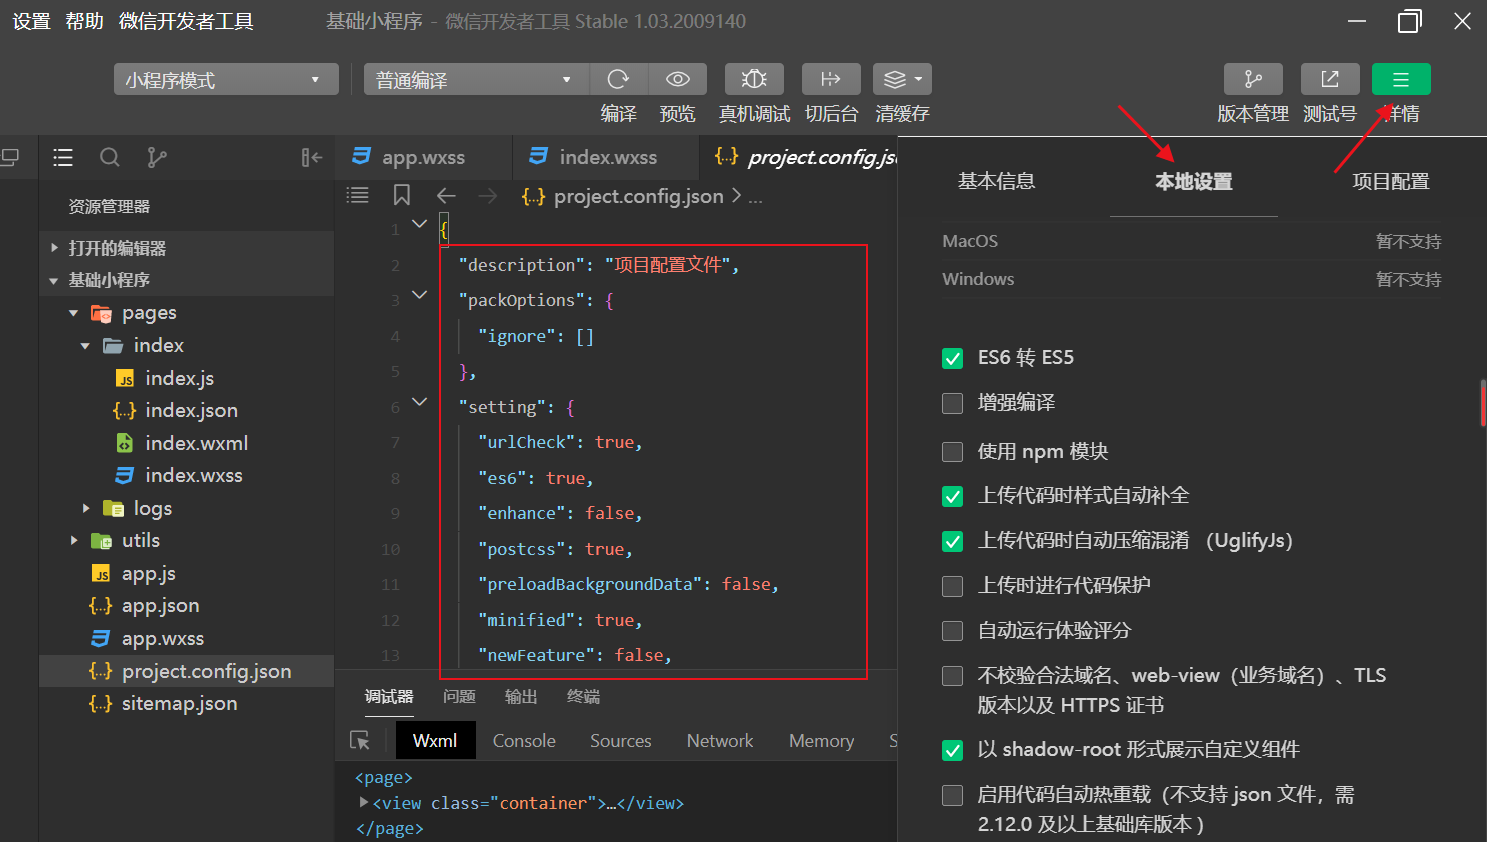
Task: Click the preview eye icon
Action: tap(678, 79)
